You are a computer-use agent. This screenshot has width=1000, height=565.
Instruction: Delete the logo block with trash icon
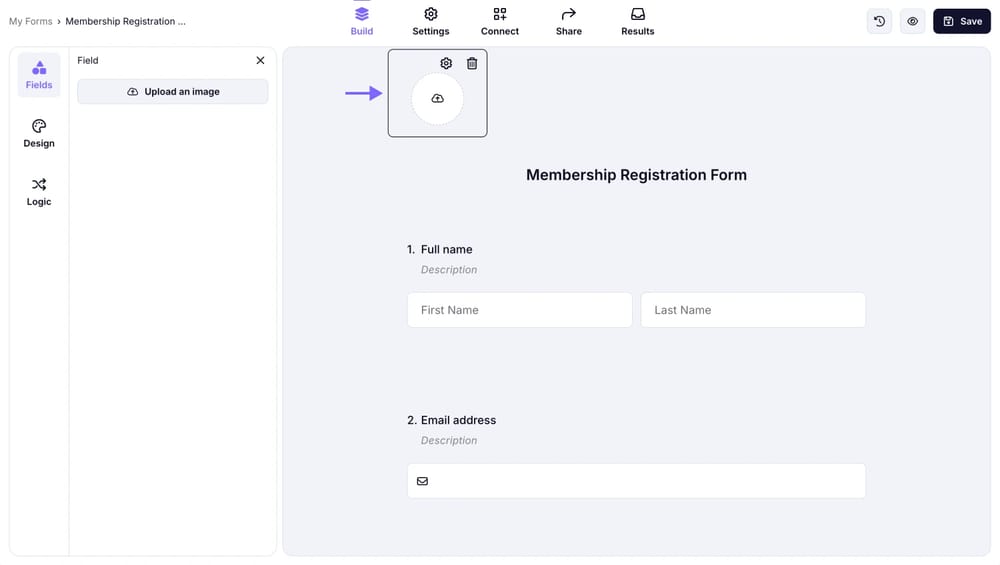click(472, 63)
